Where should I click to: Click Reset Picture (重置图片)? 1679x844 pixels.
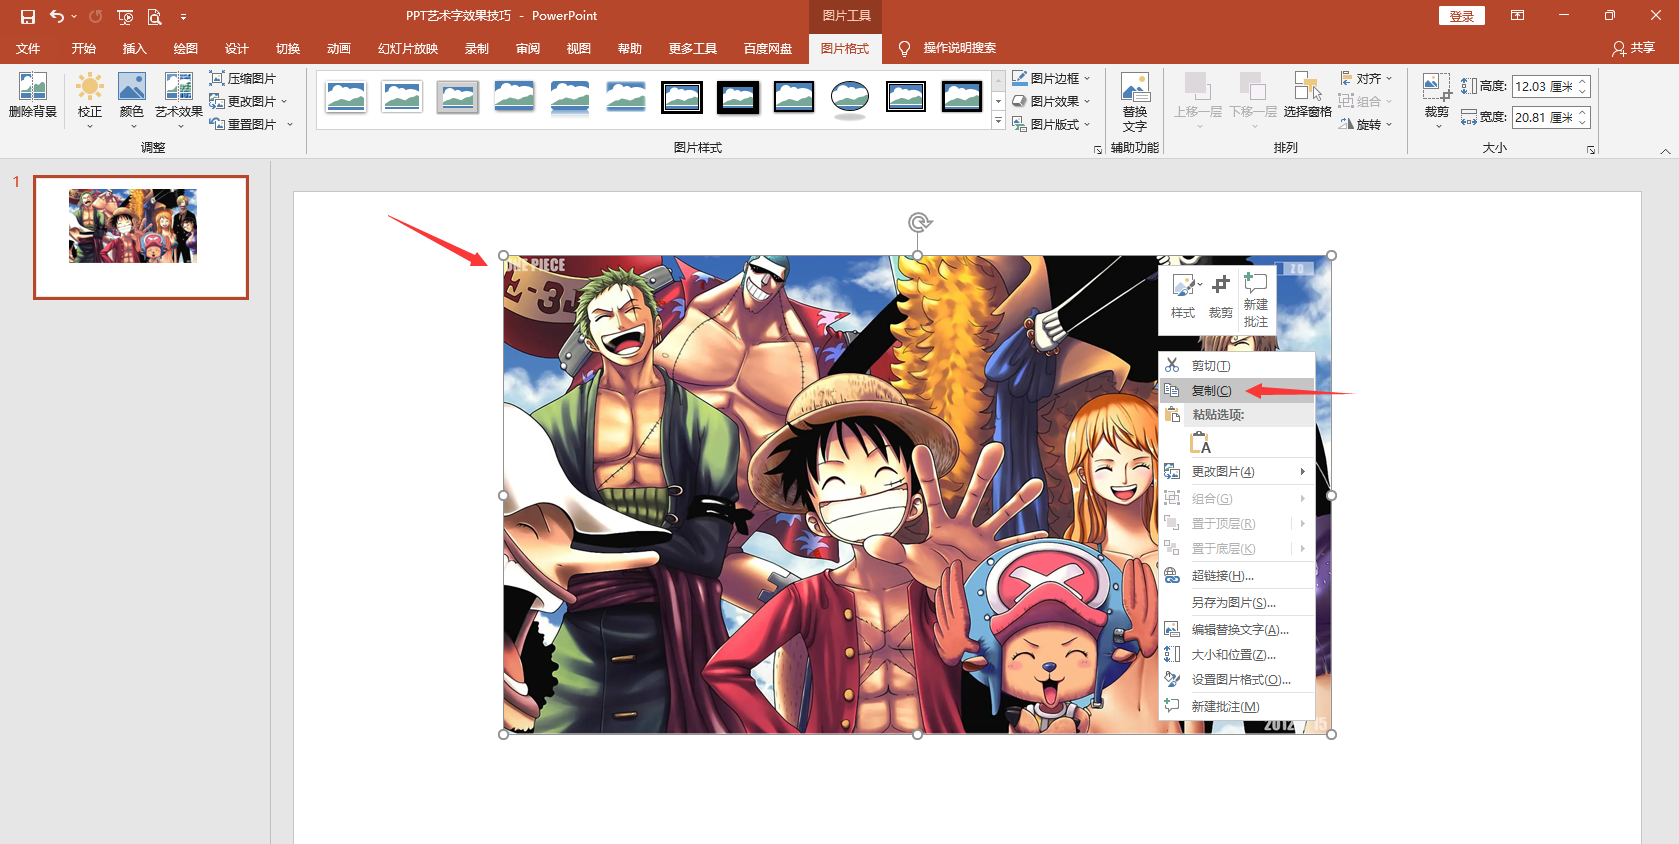[x=251, y=124]
